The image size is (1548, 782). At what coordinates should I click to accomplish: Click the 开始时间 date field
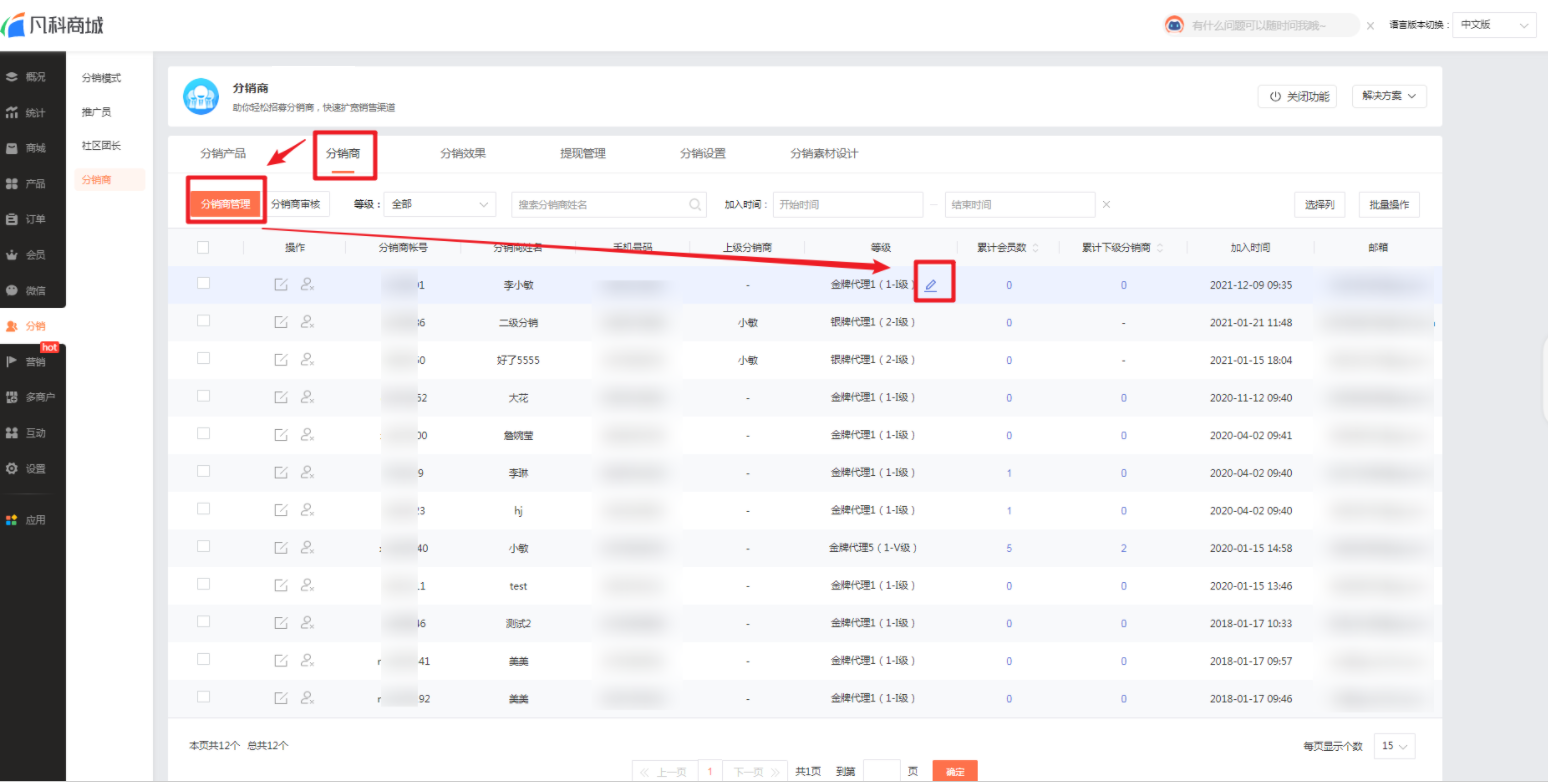[848, 204]
